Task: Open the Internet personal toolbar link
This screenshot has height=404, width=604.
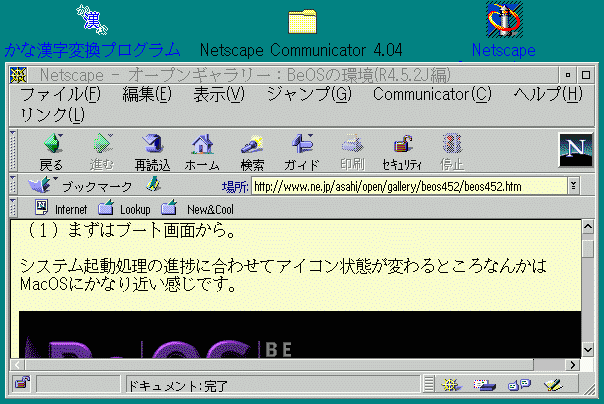Action: coord(61,209)
